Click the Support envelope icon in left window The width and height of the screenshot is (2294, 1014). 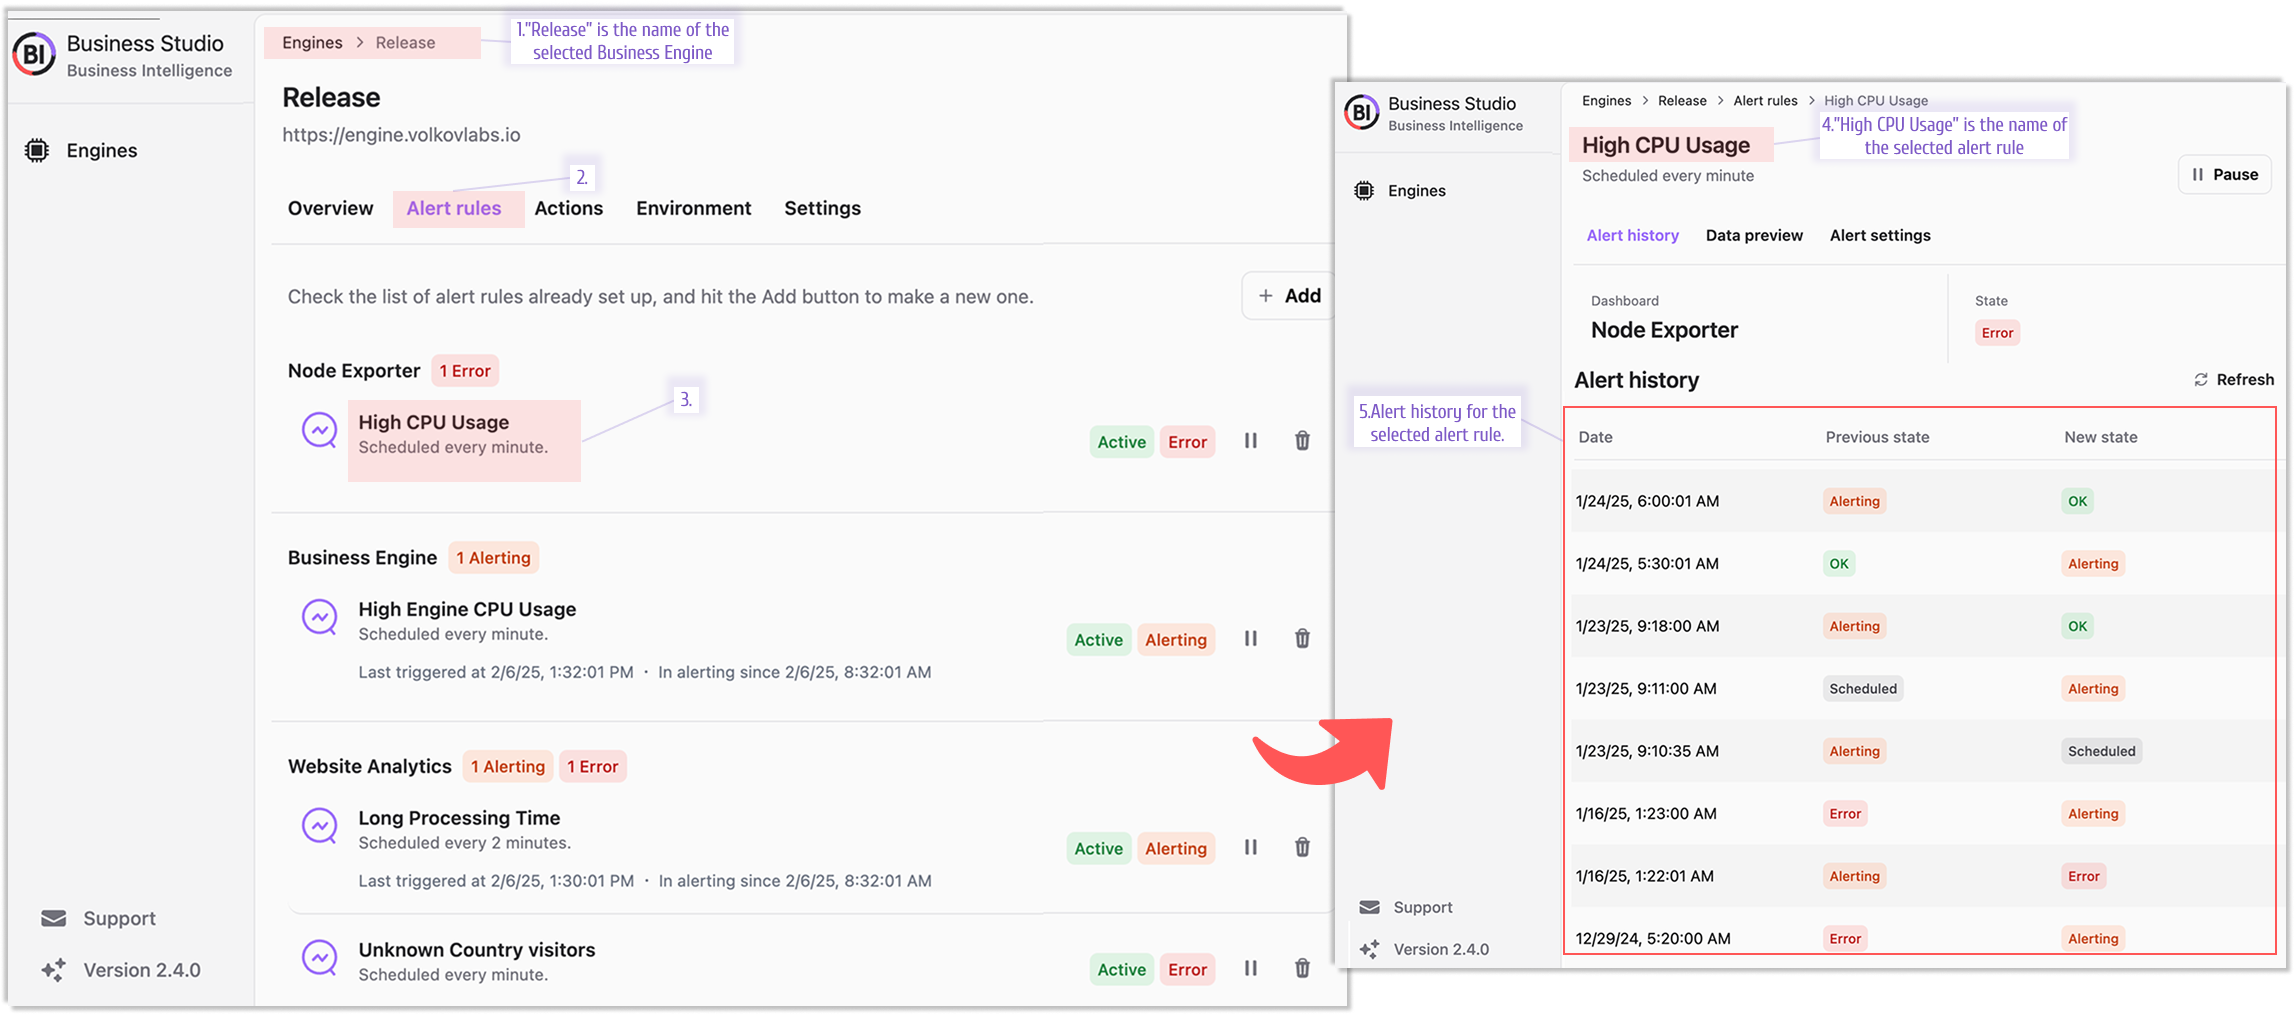54,918
